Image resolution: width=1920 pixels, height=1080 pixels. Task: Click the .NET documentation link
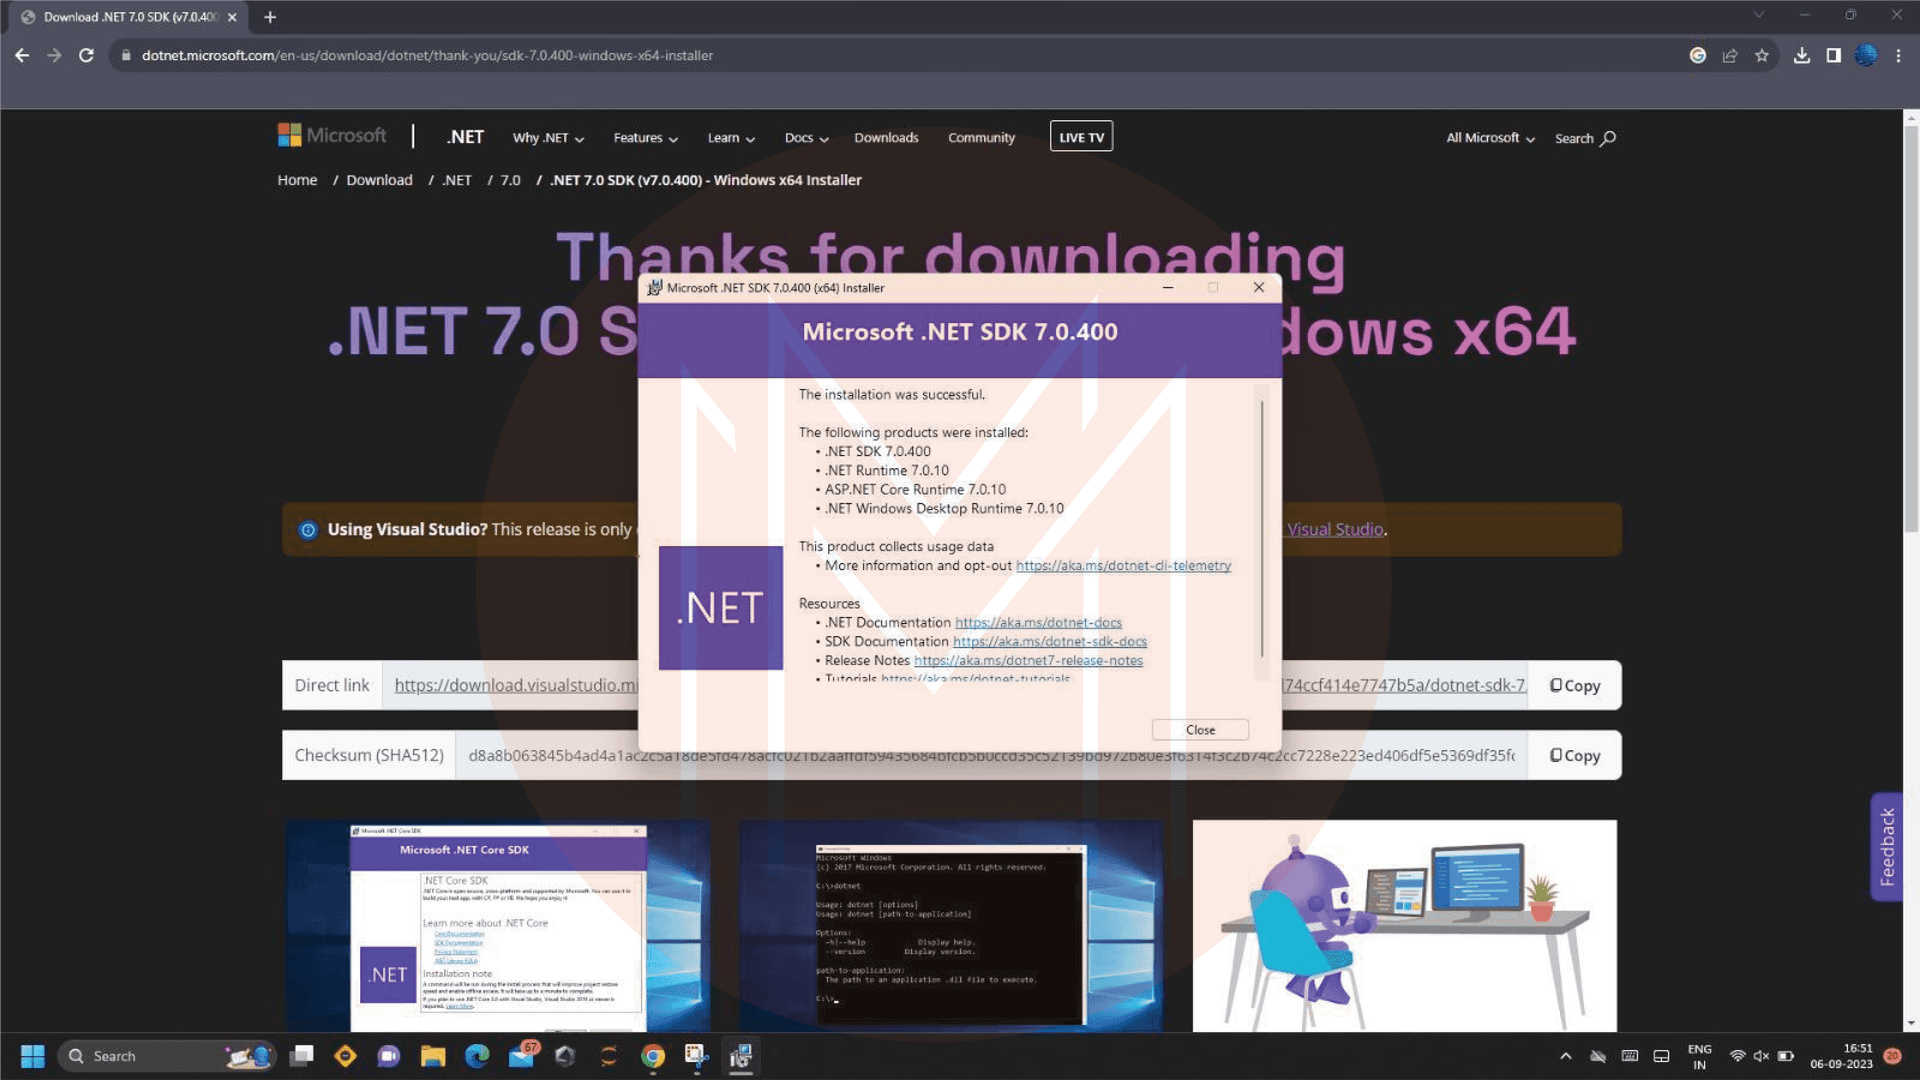coord(1036,622)
